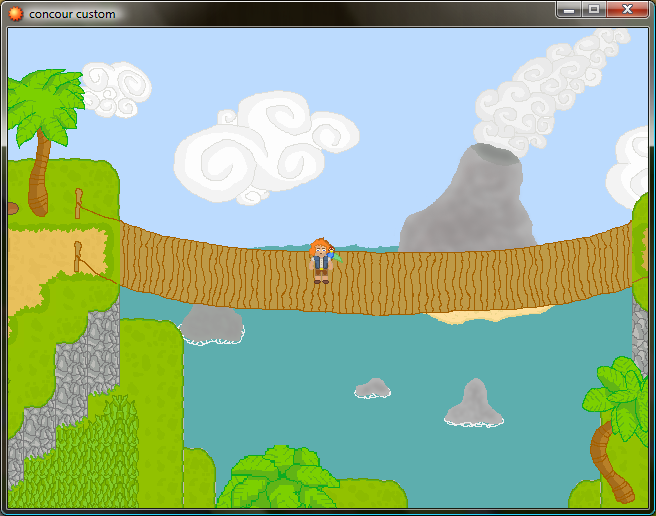
Task: Close the concour custom window
Action: click(x=627, y=9)
